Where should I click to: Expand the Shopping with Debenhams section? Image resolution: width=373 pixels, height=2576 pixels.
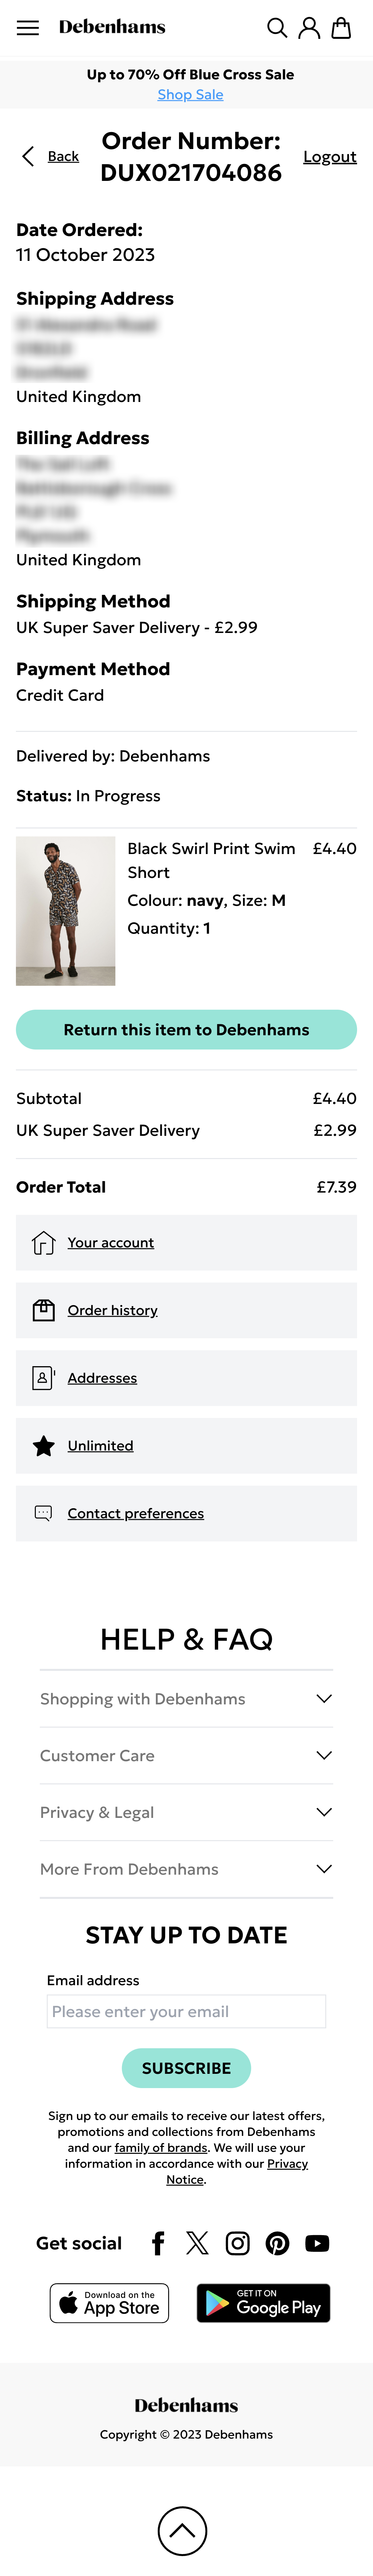(x=186, y=1698)
